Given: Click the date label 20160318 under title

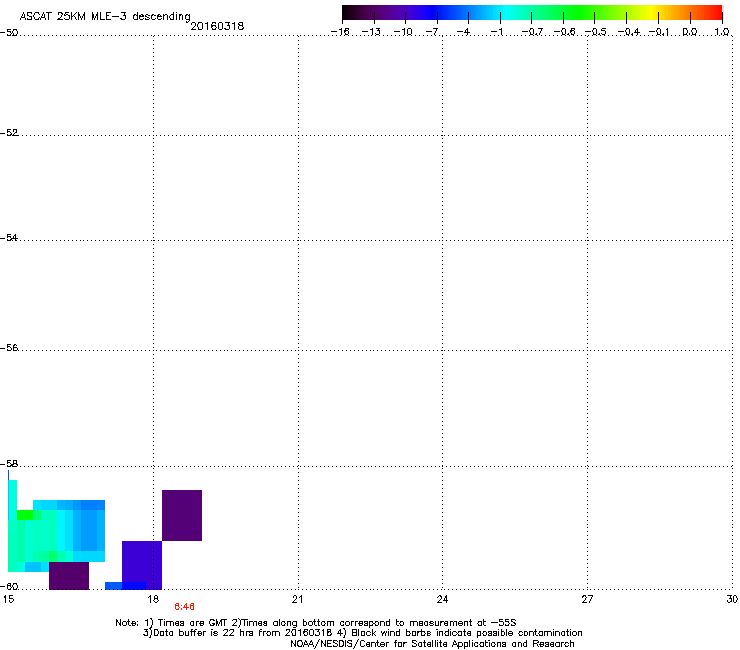Looking at the screenshot, I should point(217,26).
